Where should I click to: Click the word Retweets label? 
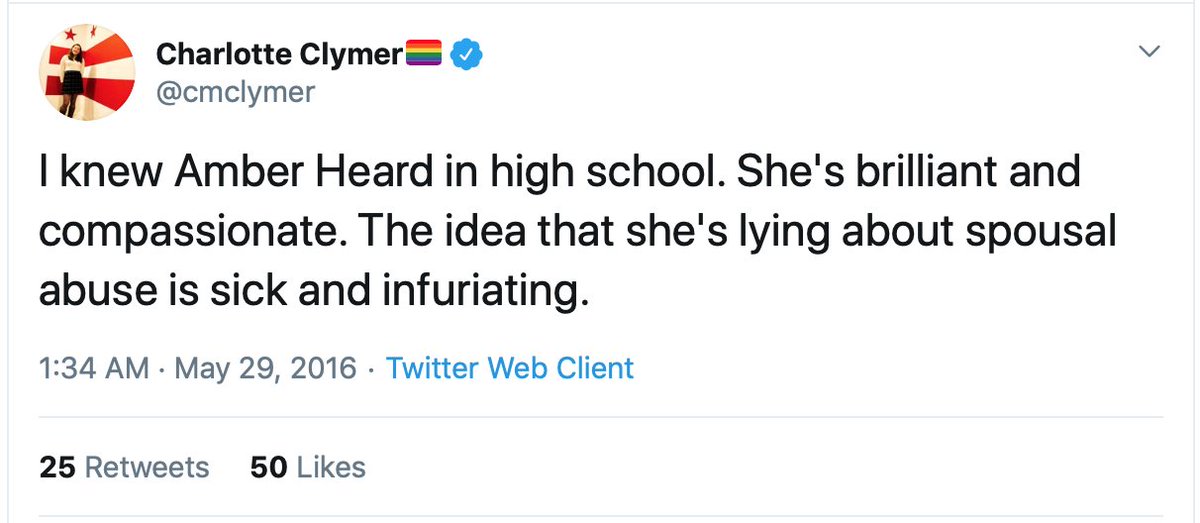click(x=147, y=467)
